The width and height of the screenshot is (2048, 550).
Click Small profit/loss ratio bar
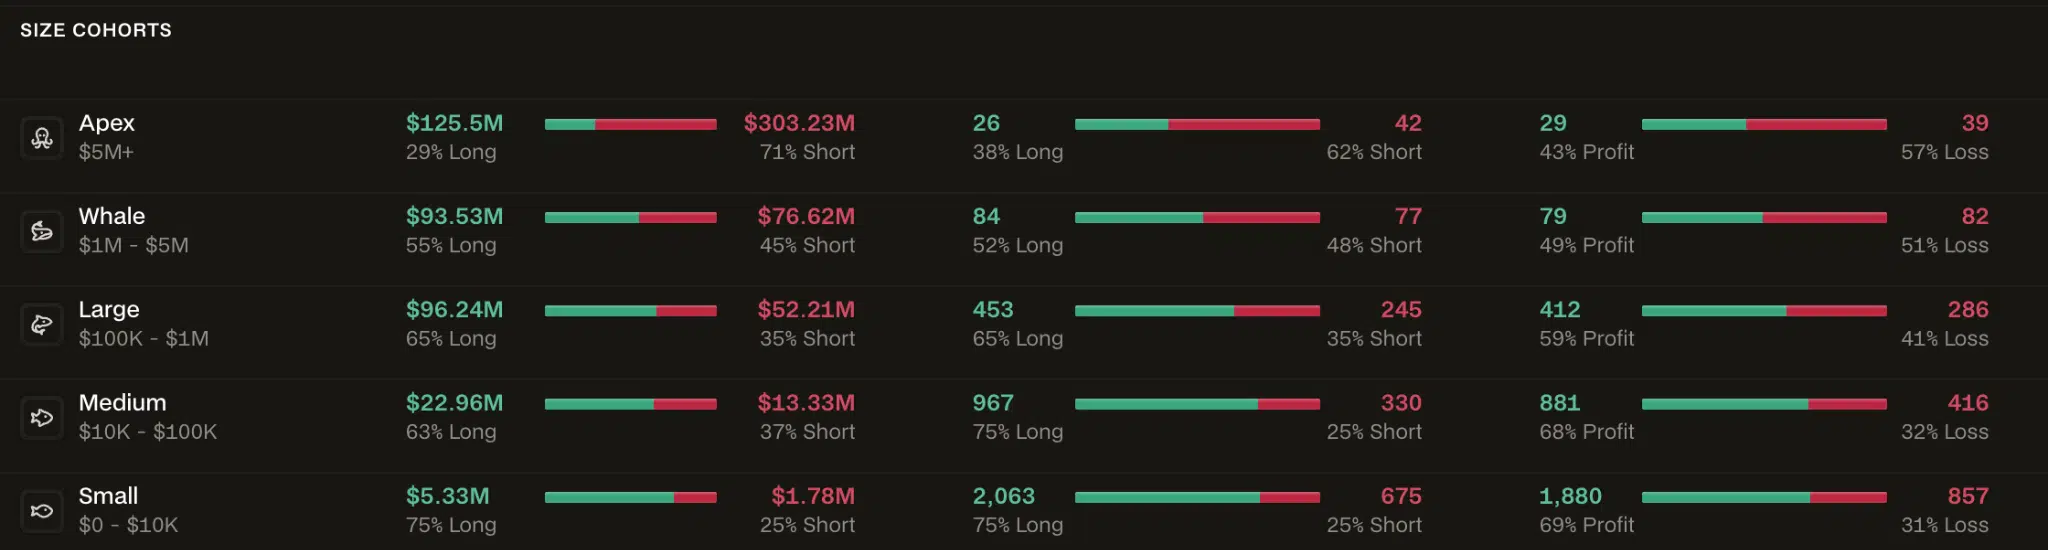pyautogui.click(x=1764, y=497)
